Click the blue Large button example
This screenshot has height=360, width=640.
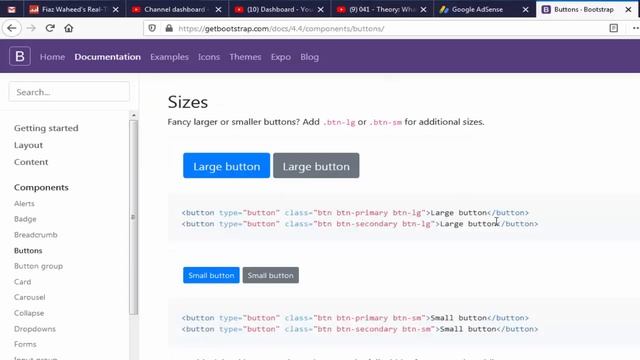click(x=227, y=166)
